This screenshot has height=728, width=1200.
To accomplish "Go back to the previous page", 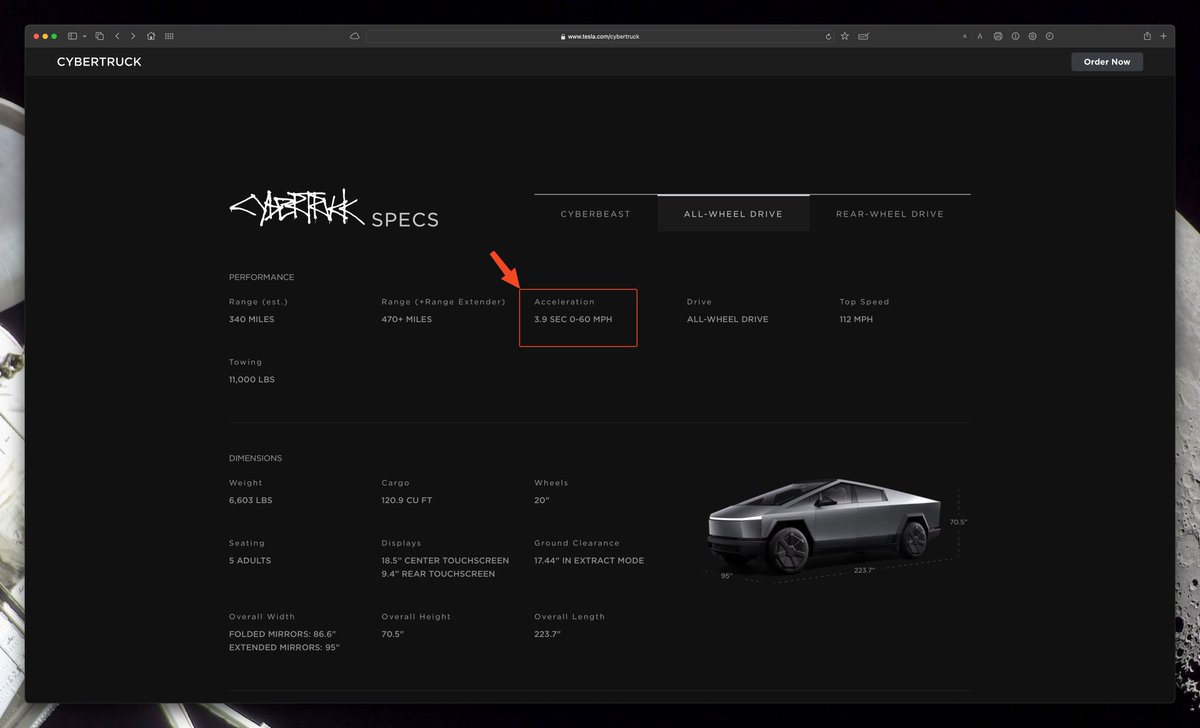I will tap(118, 36).
